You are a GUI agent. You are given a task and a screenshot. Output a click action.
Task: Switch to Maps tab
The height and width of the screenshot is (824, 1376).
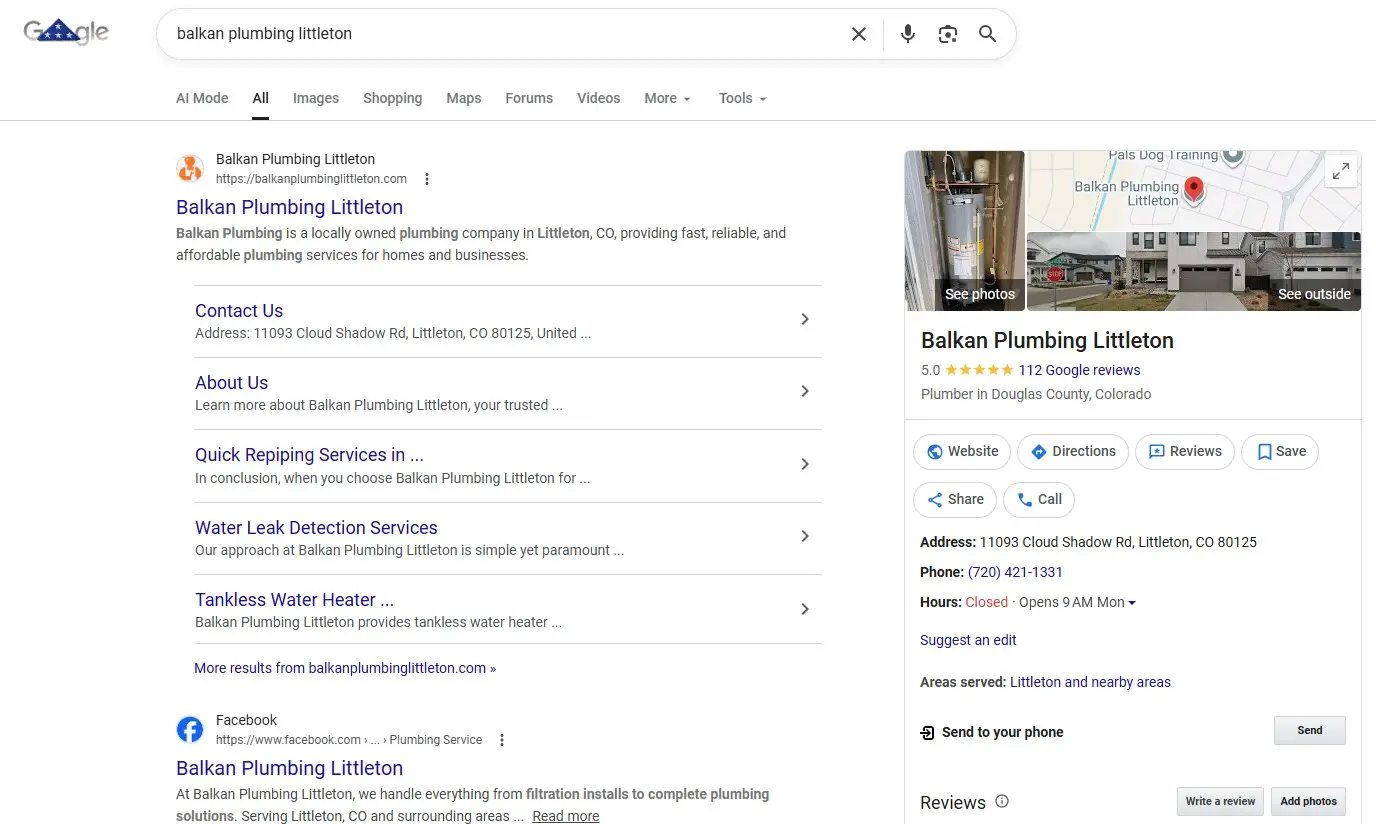point(464,98)
